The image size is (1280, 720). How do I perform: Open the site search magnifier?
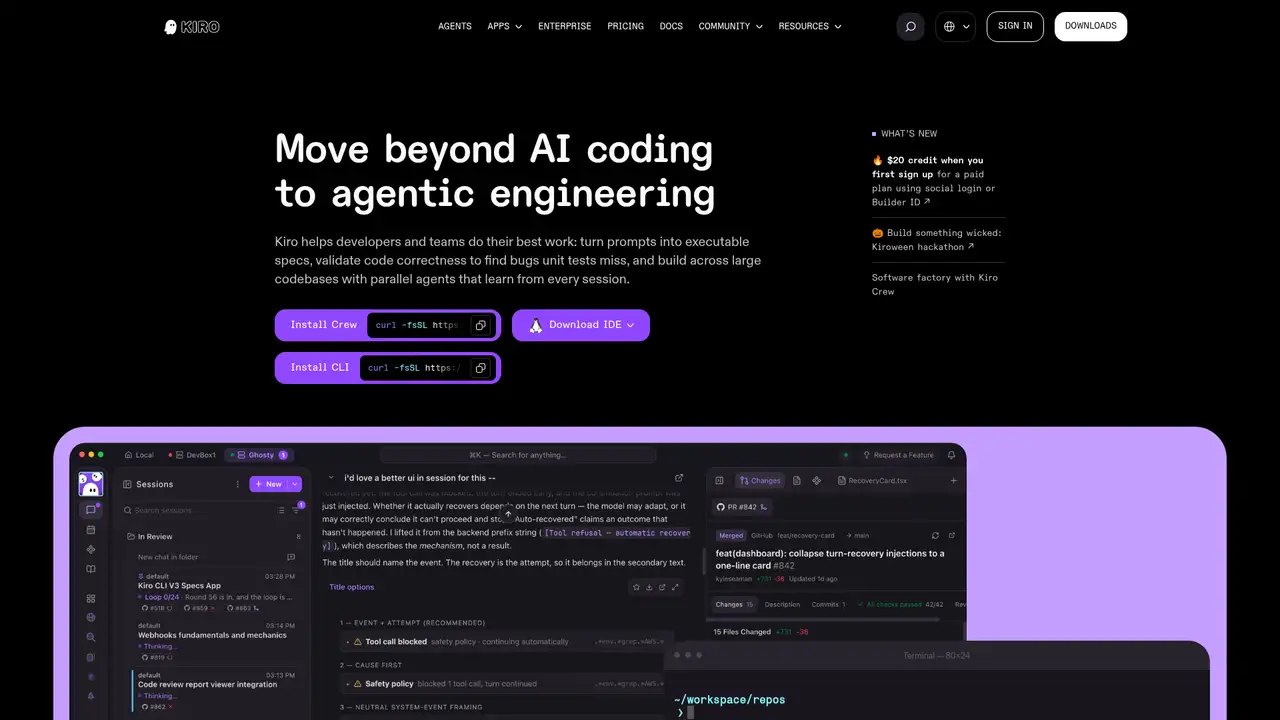click(910, 27)
